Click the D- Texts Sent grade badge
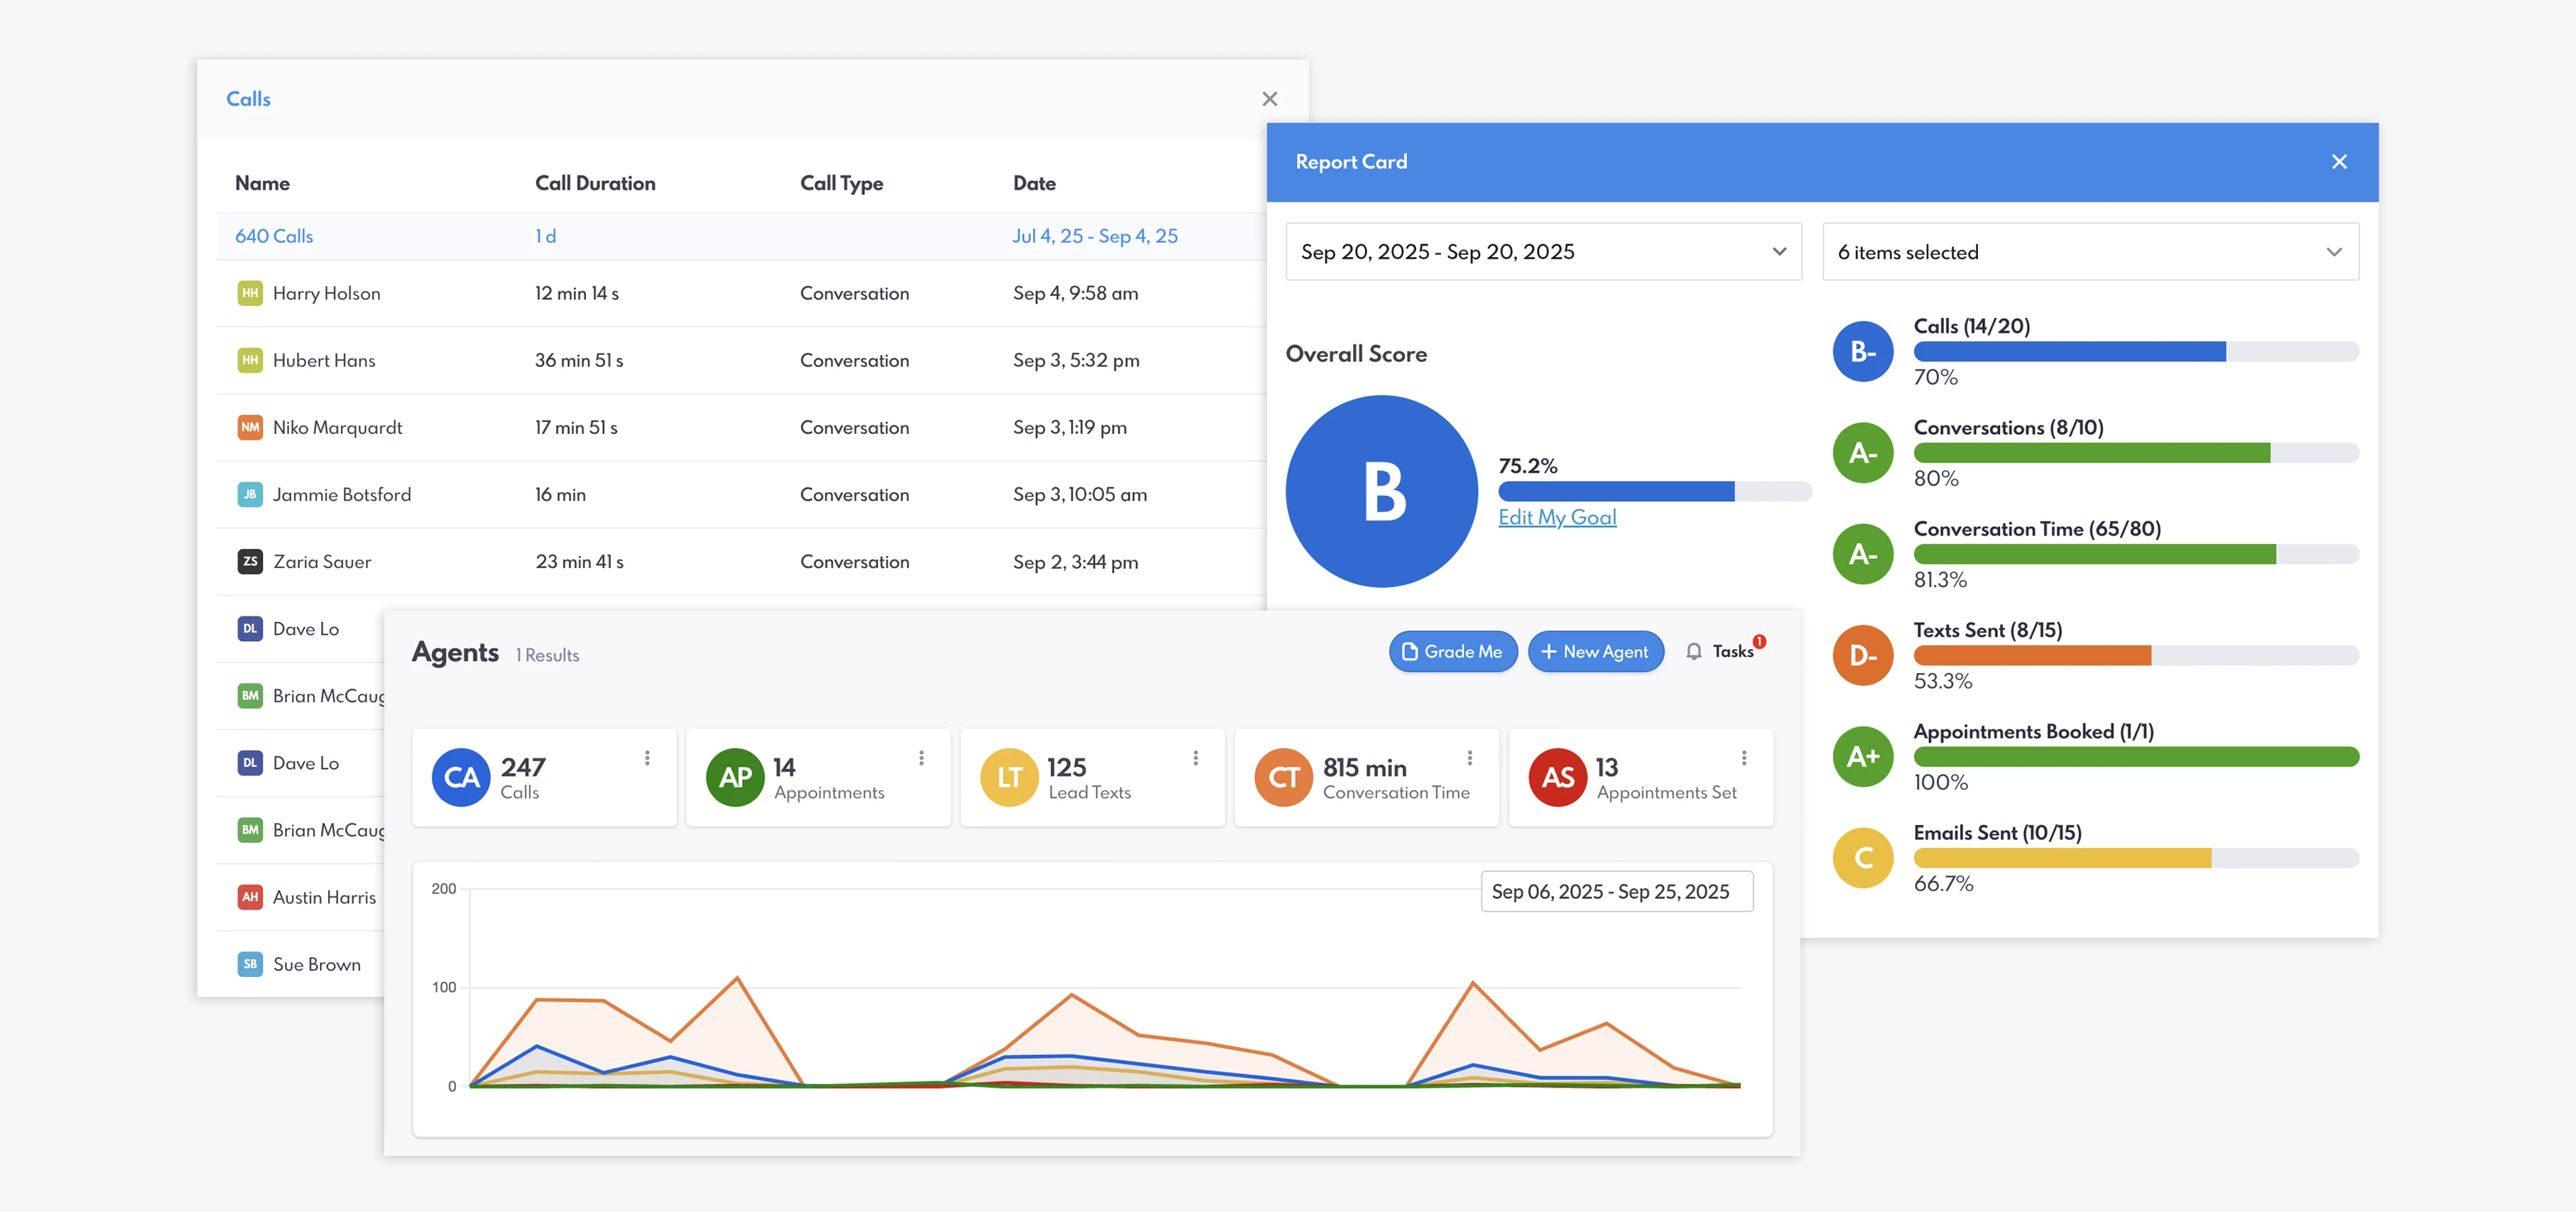The width and height of the screenshot is (2576, 1212). point(1862,655)
